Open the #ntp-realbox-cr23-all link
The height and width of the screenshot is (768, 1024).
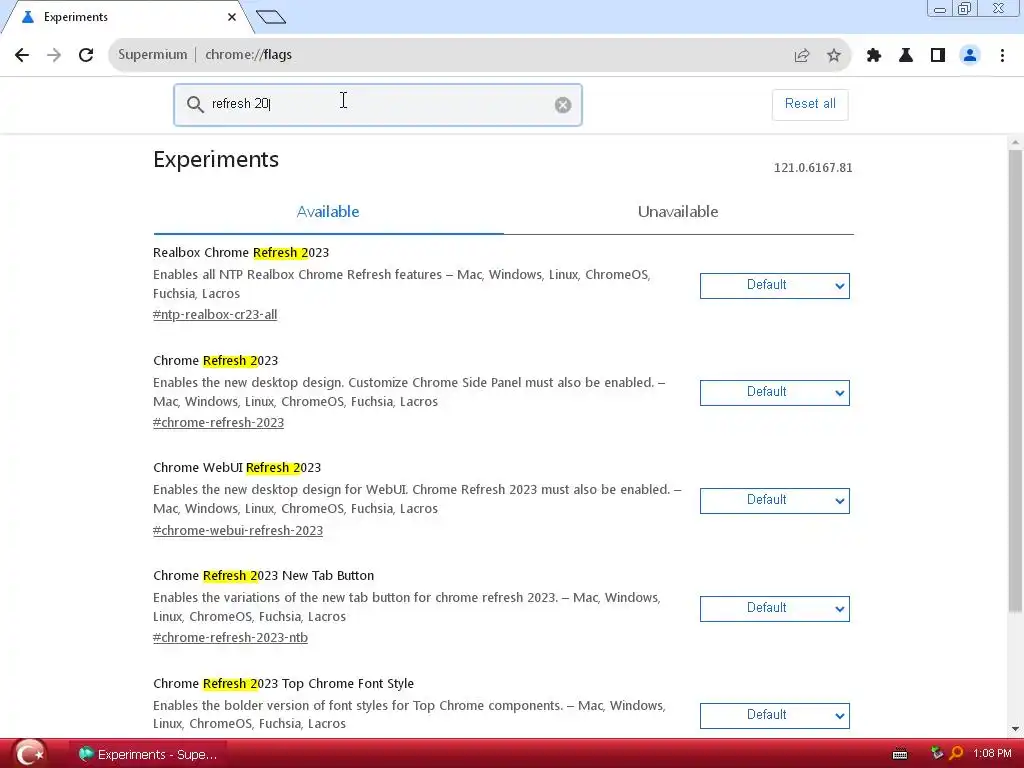pyautogui.click(x=215, y=315)
